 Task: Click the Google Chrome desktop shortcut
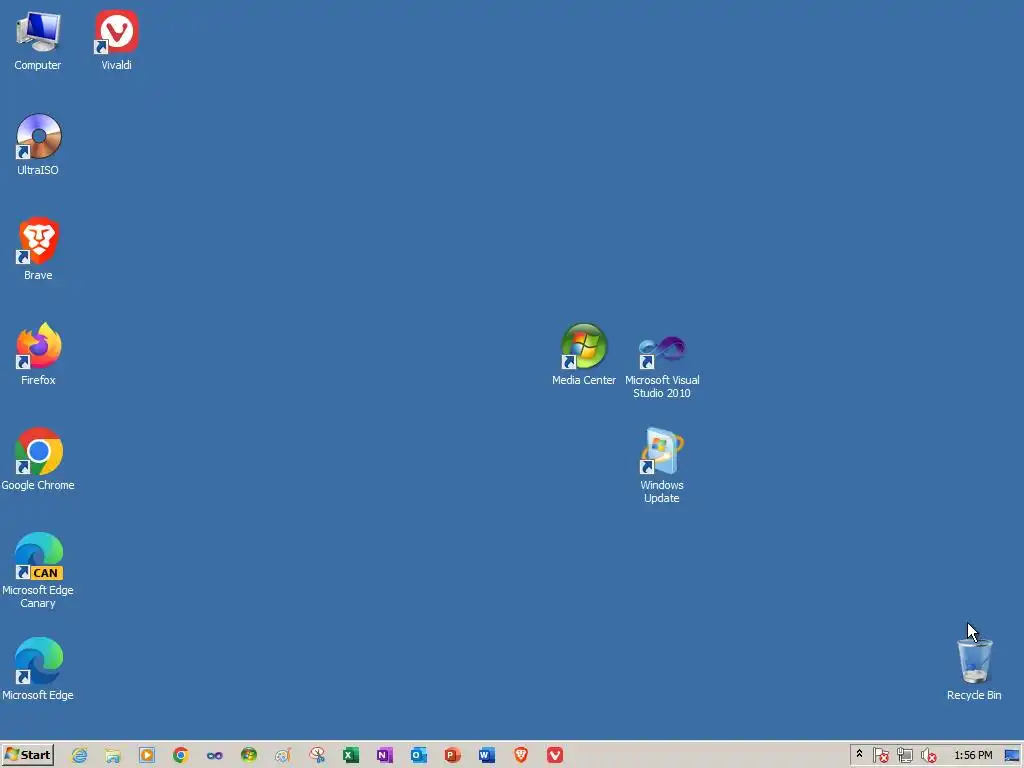(38, 459)
